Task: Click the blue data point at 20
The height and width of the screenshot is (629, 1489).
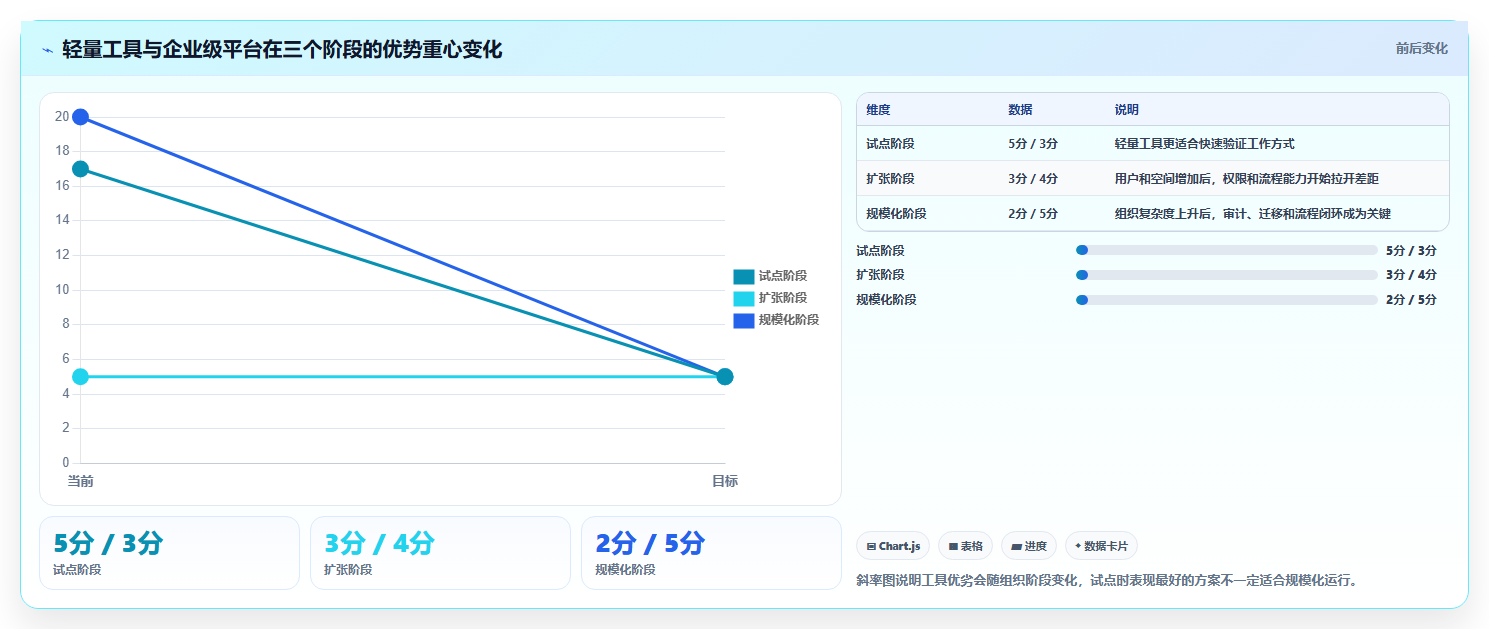Action: 81,117
